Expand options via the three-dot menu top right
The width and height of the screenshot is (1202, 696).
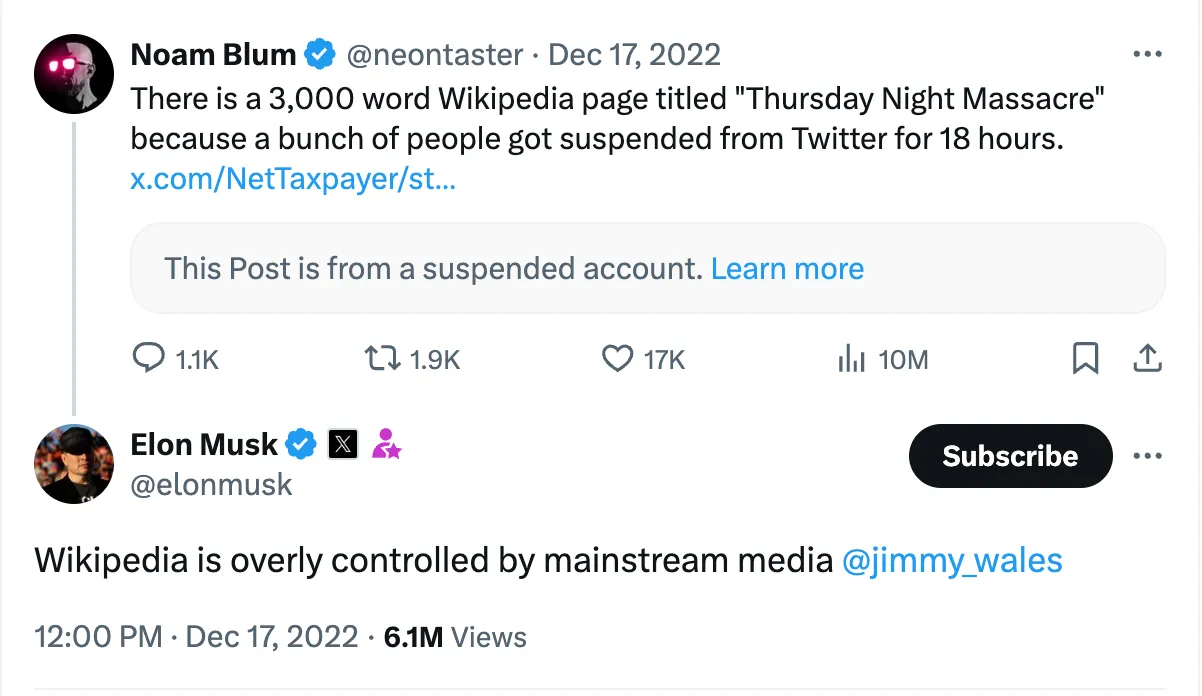coord(1148,54)
